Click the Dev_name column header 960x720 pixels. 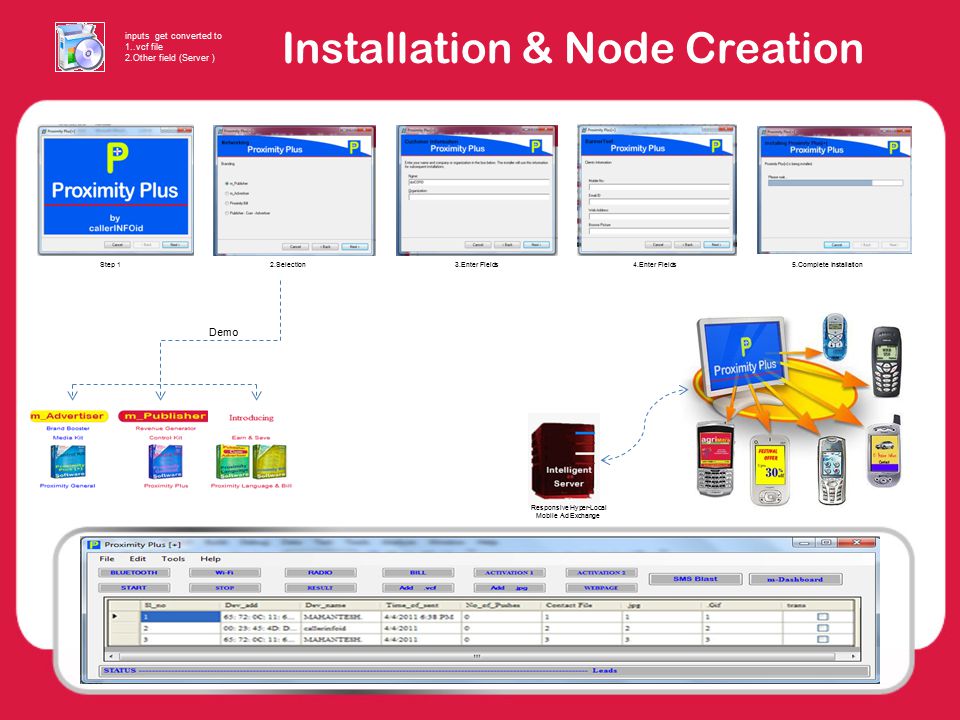pos(340,605)
